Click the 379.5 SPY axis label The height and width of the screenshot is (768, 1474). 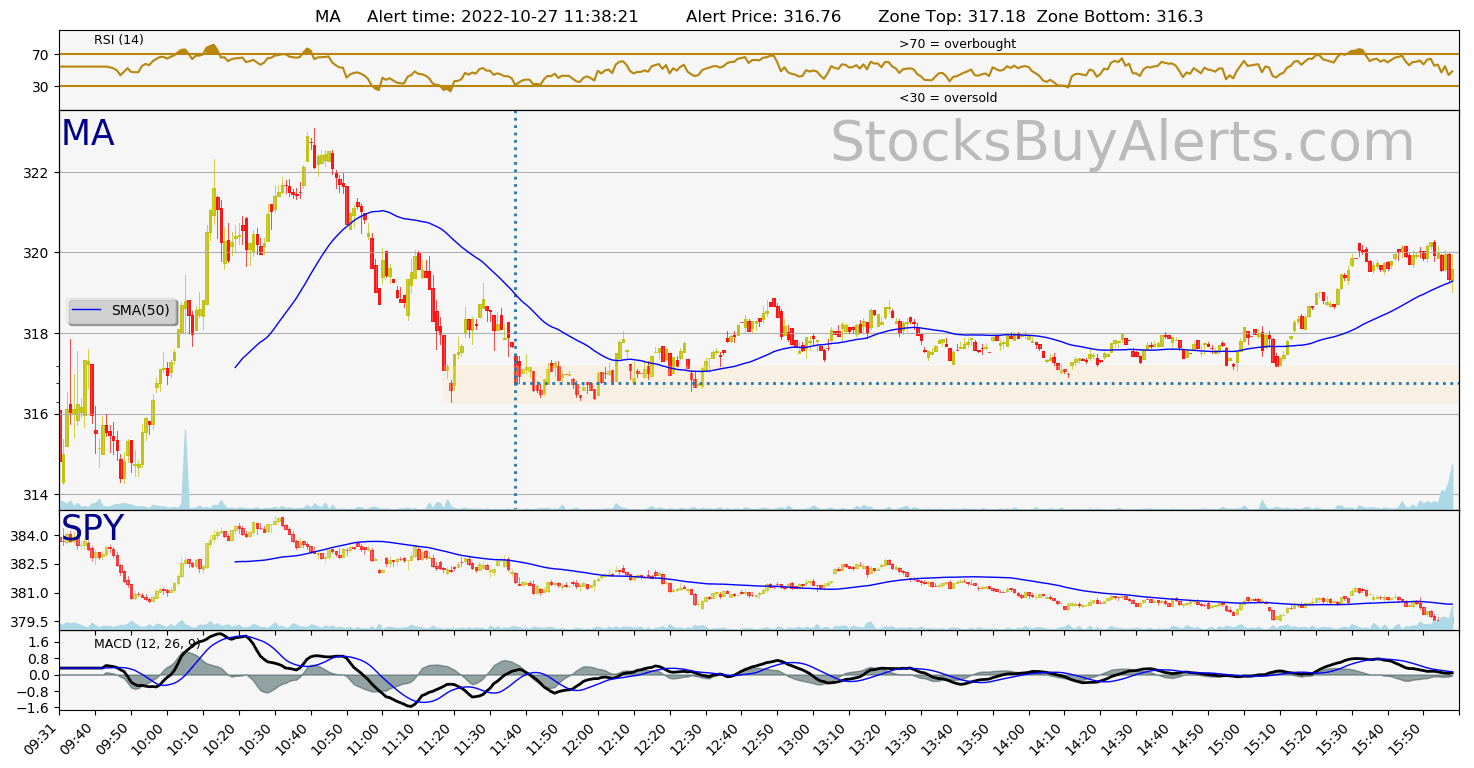(x=29, y=622)
